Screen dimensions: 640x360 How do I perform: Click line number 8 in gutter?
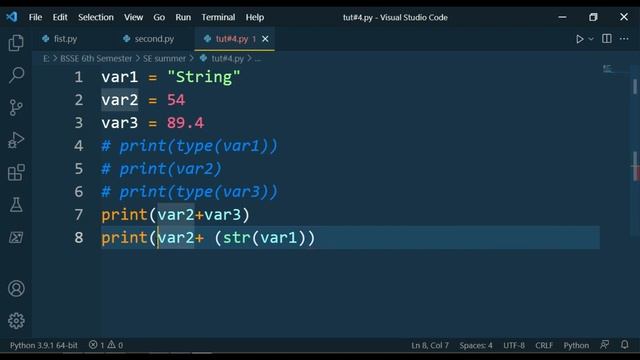click(x=79, y=238)
